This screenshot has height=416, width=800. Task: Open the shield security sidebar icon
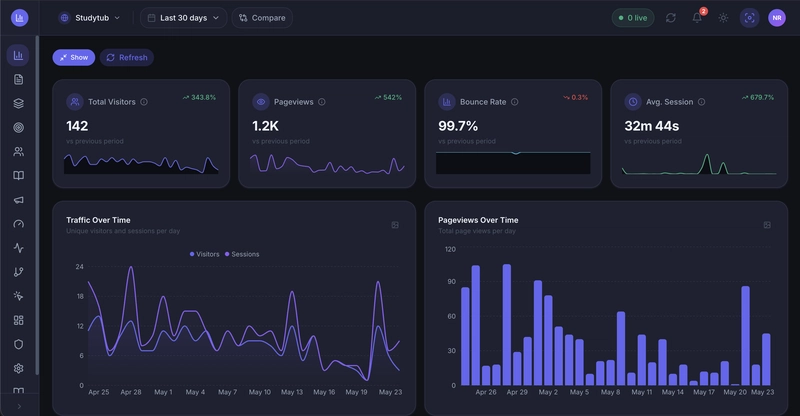click(18, 344)
